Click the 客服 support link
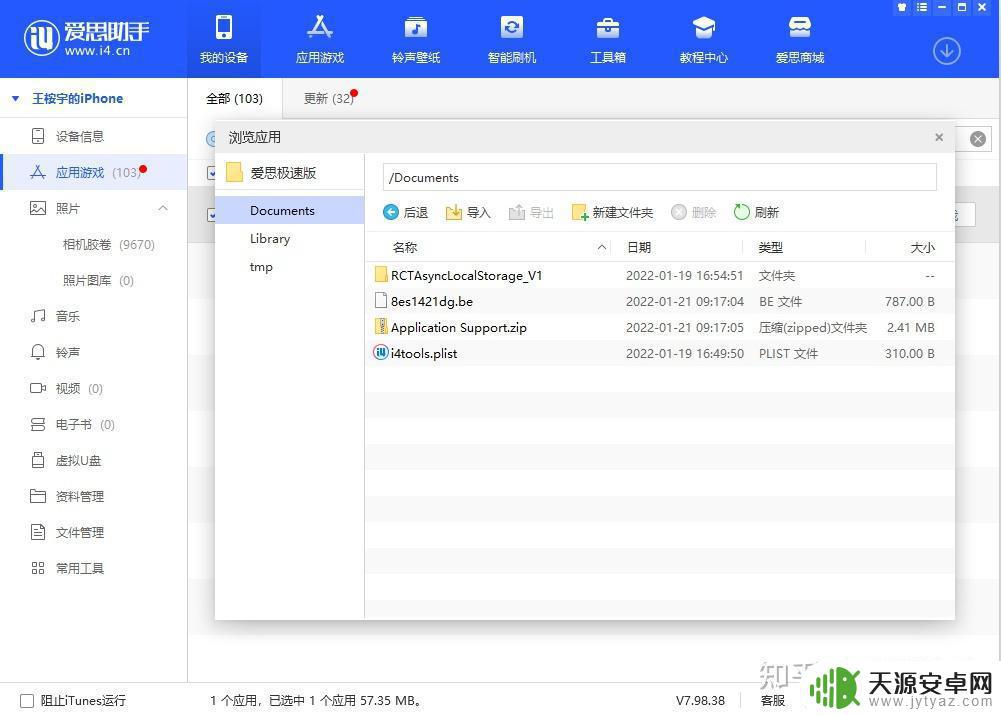The image size is (1001, 716). point(772,701)
